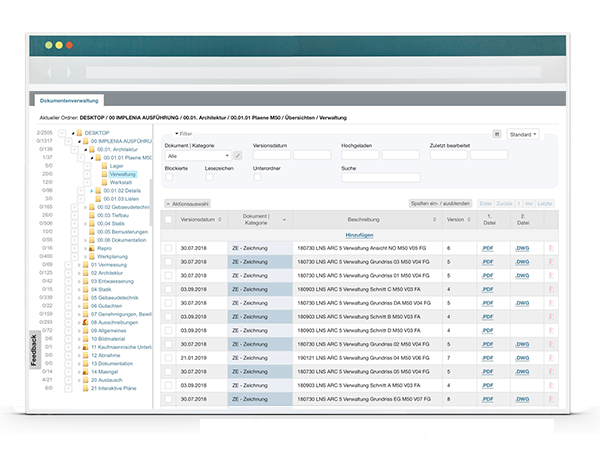The image size is (600, 459).
Task: Click the Spalten ein-/ausblenden button
Action: point(441,204)
